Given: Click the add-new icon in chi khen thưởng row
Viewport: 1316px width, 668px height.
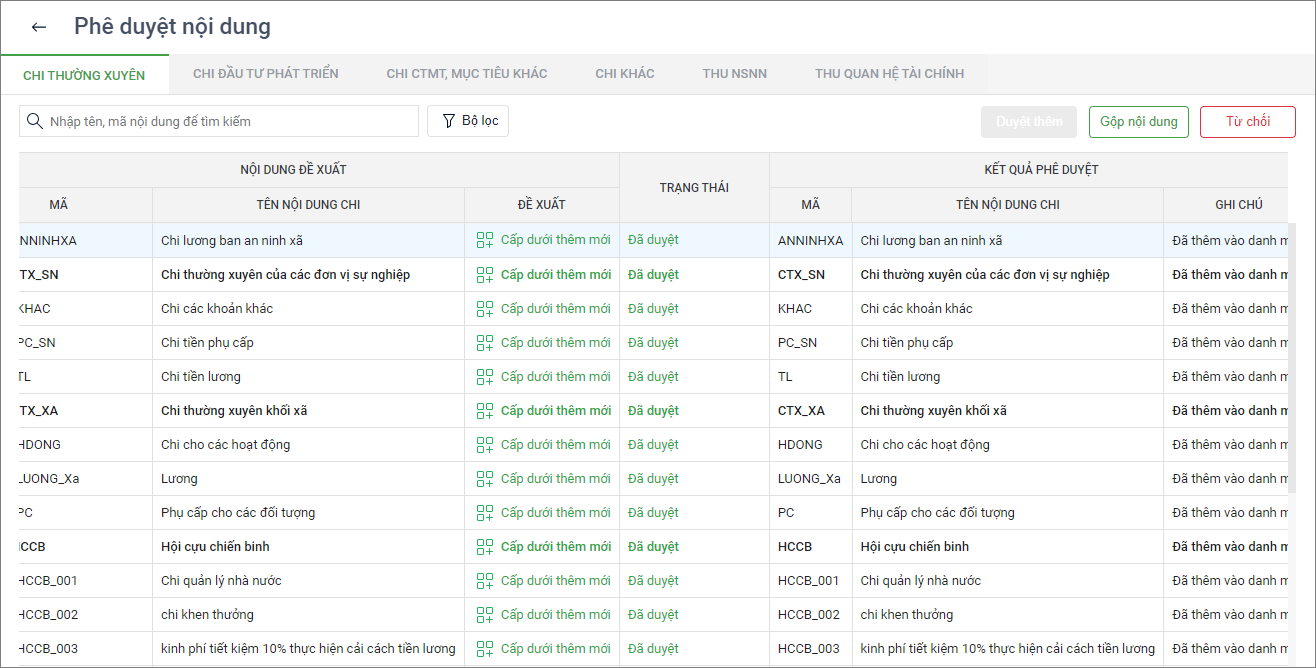Looking at the screenshot, I should tap(485, 615).
